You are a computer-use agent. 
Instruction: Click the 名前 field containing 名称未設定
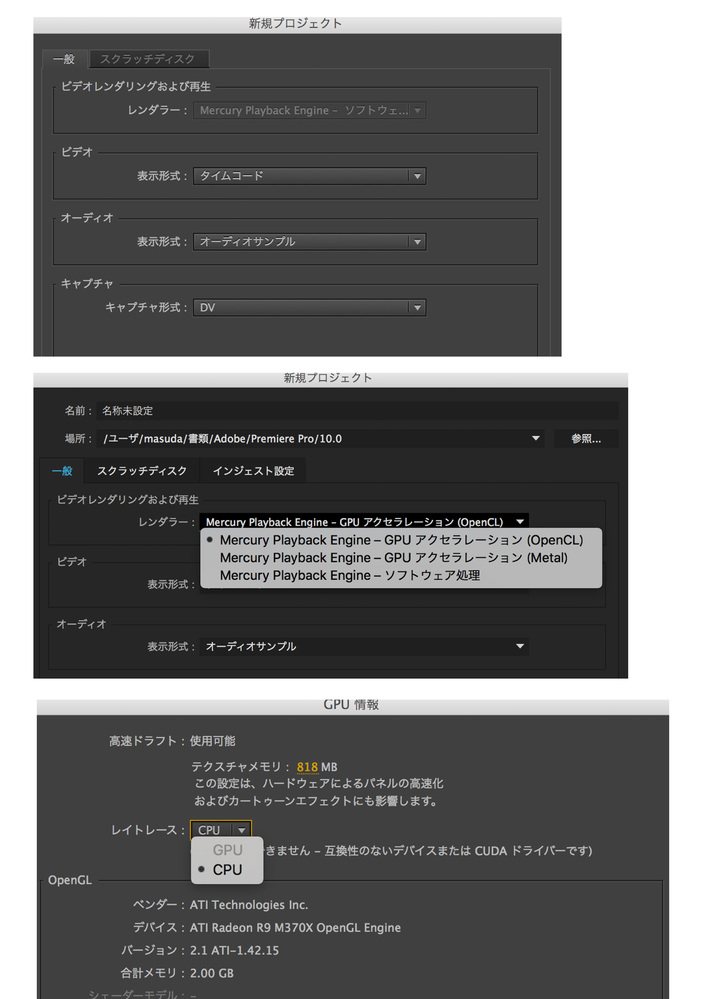pos(357,411)
